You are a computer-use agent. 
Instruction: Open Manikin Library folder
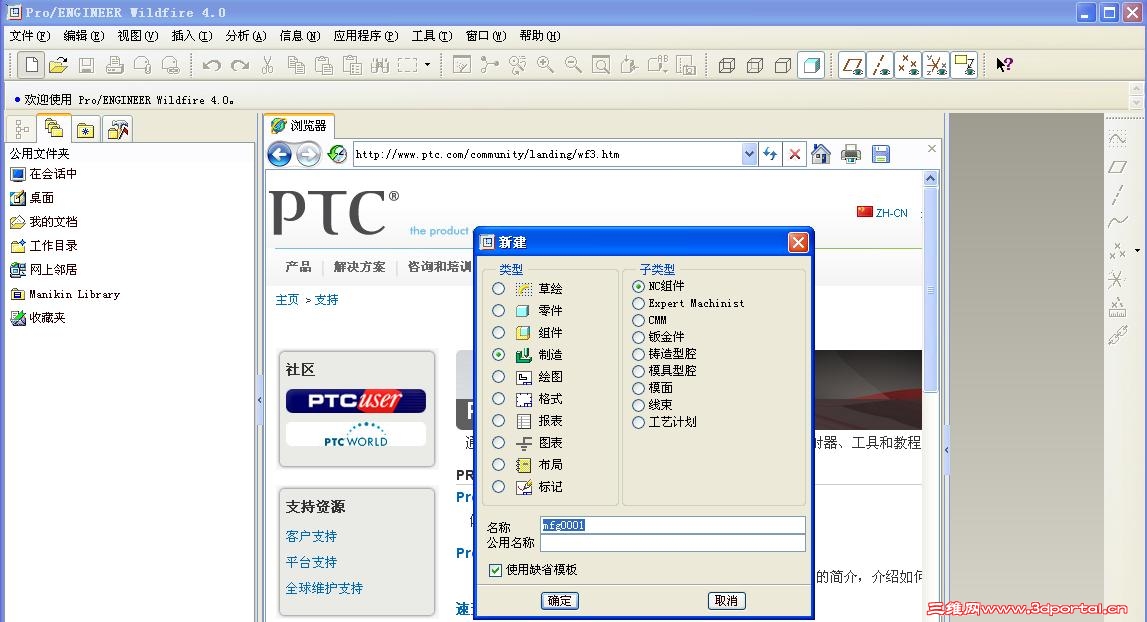[65, 294]
